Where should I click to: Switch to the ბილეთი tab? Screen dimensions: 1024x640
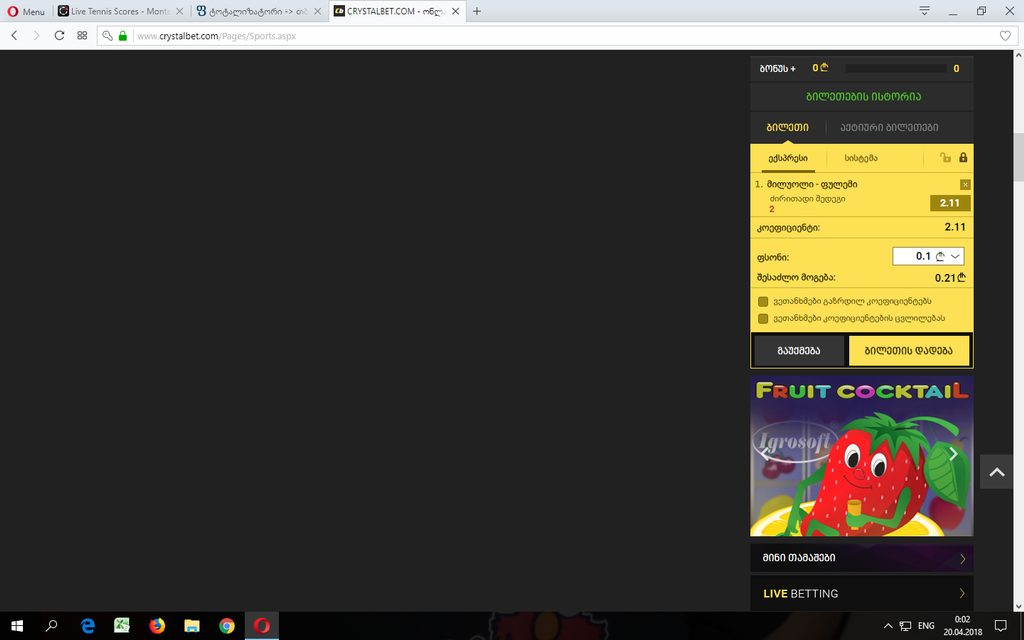coord(787,127)
